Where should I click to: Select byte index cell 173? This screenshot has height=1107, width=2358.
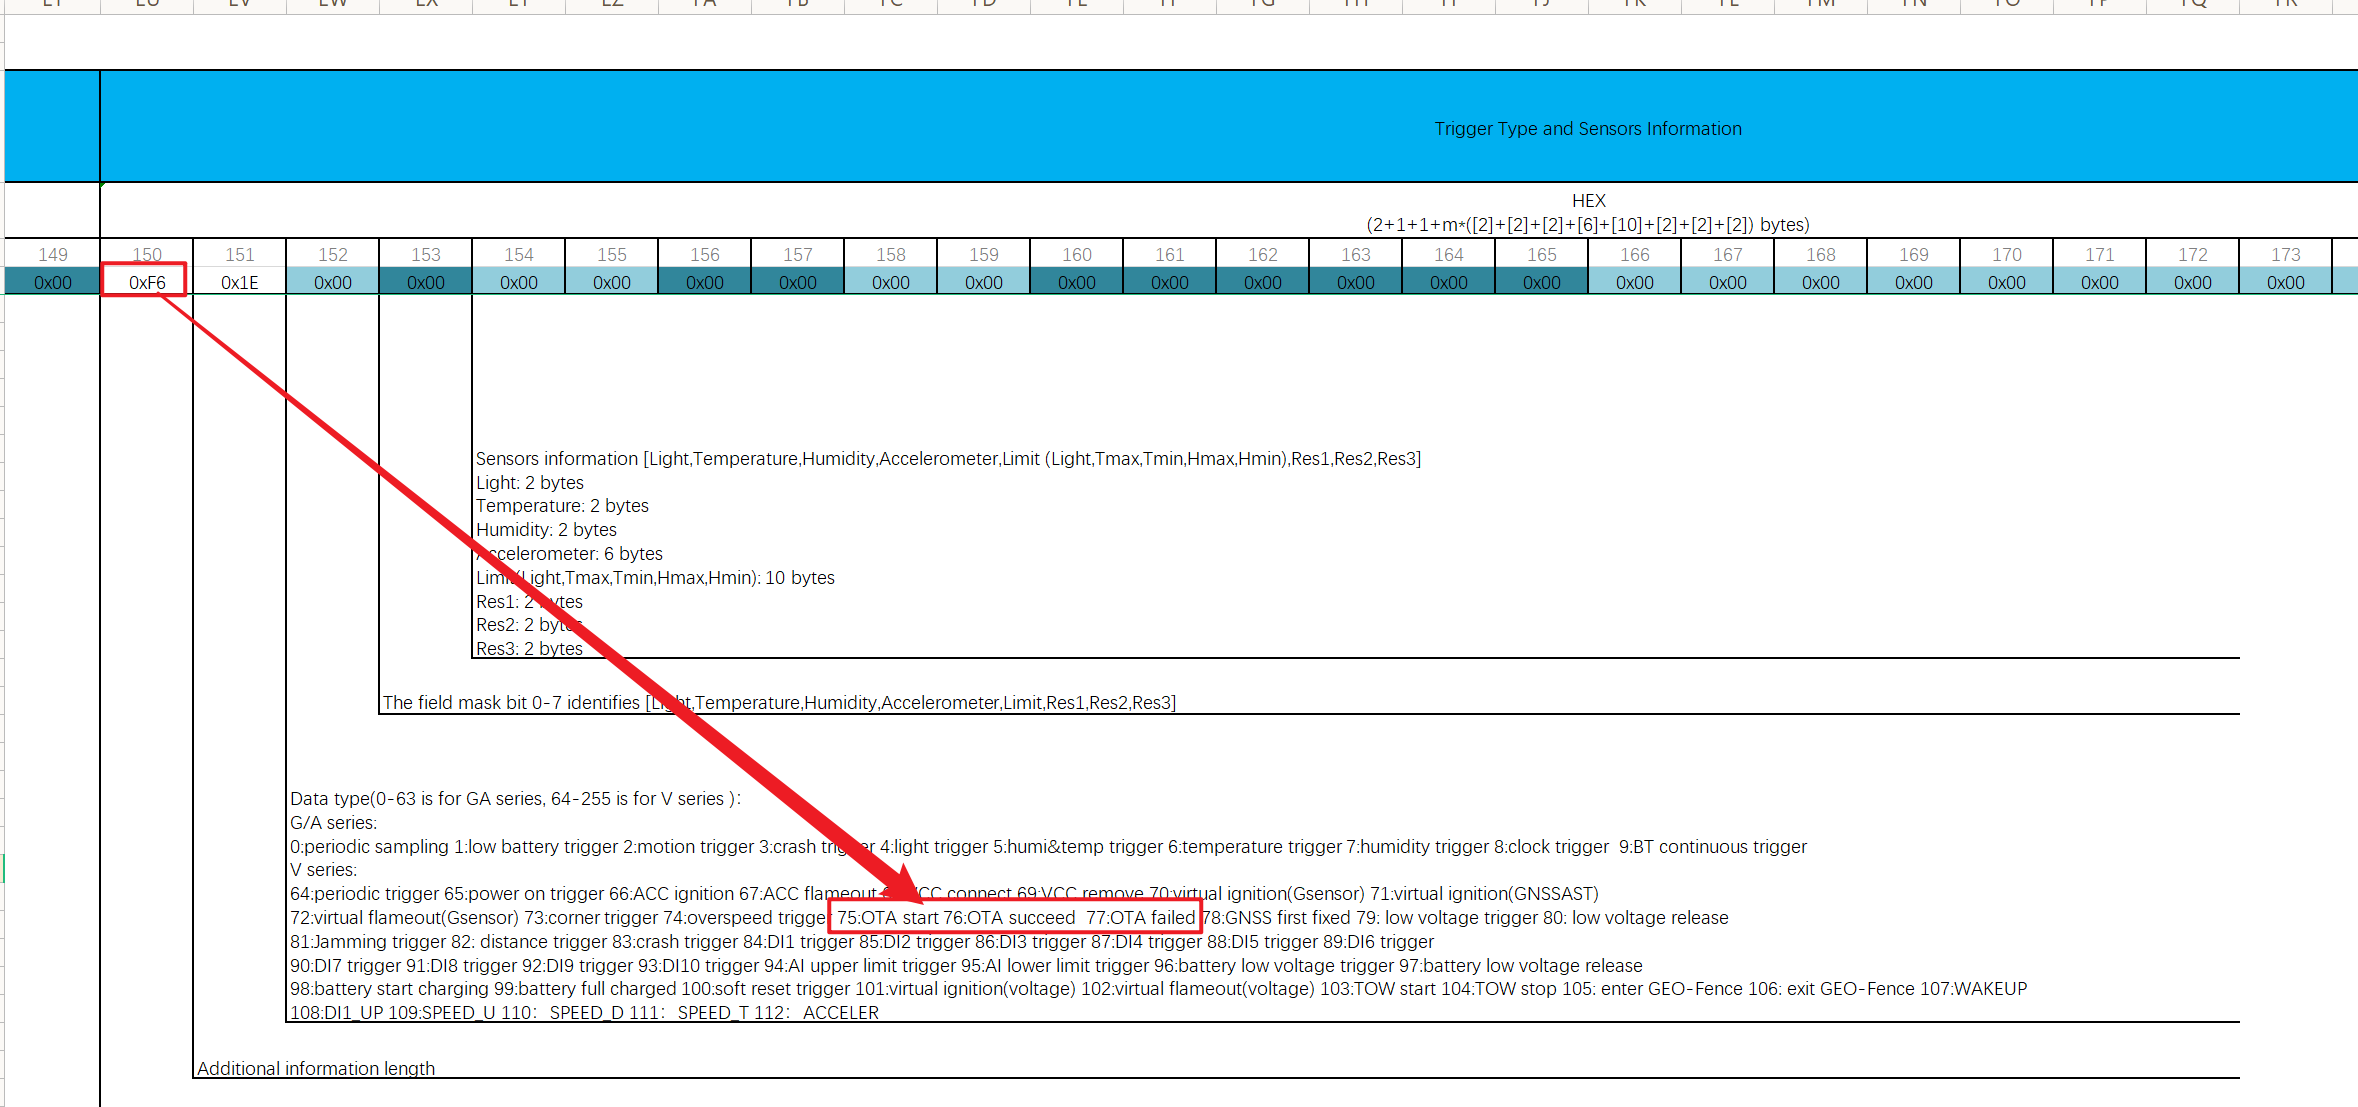pyautogui.click(x=2286, y=254)
